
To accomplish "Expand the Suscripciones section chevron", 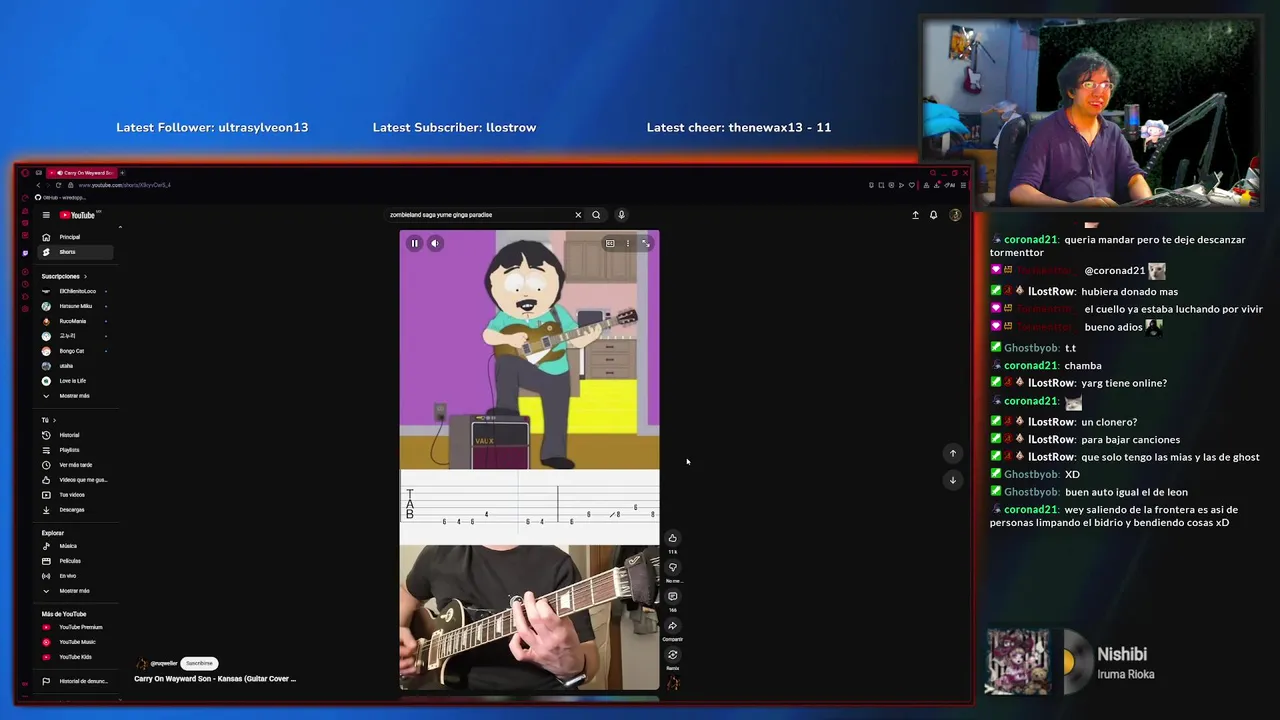I will click(85, 276).
